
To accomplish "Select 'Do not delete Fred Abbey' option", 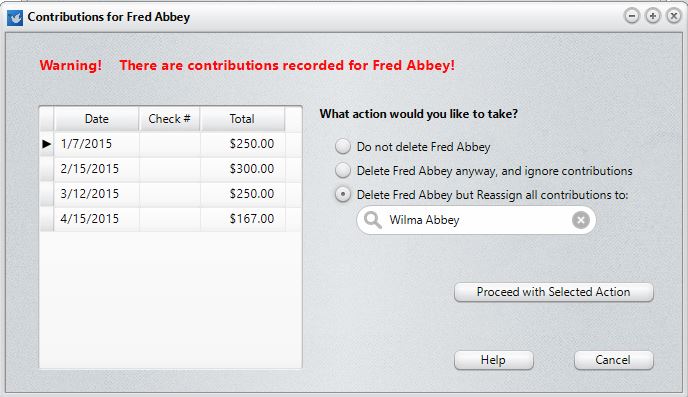I will pos(343,146).
